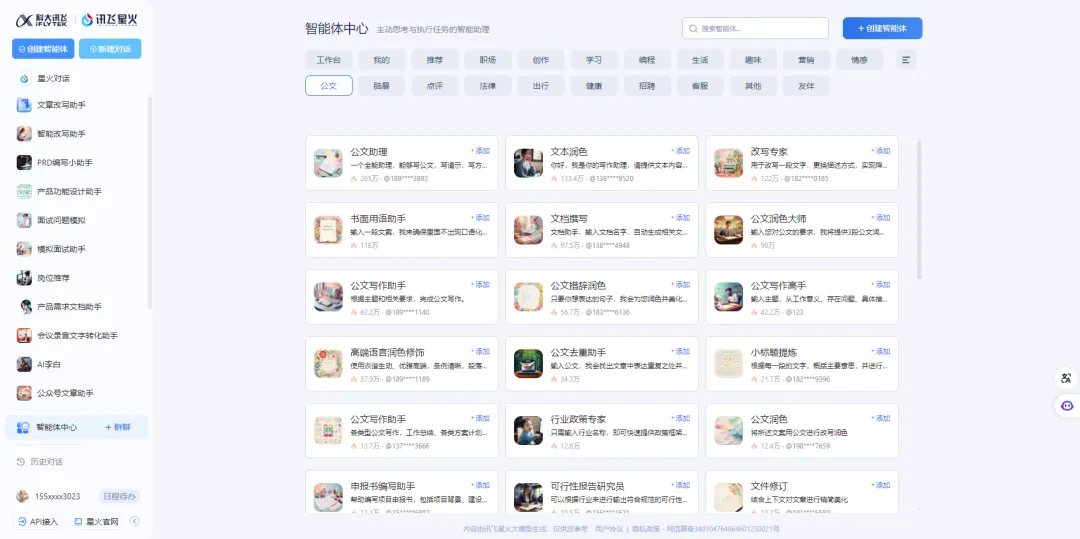Click the top-right blue 创建智能体 button

tap(882, 28)
